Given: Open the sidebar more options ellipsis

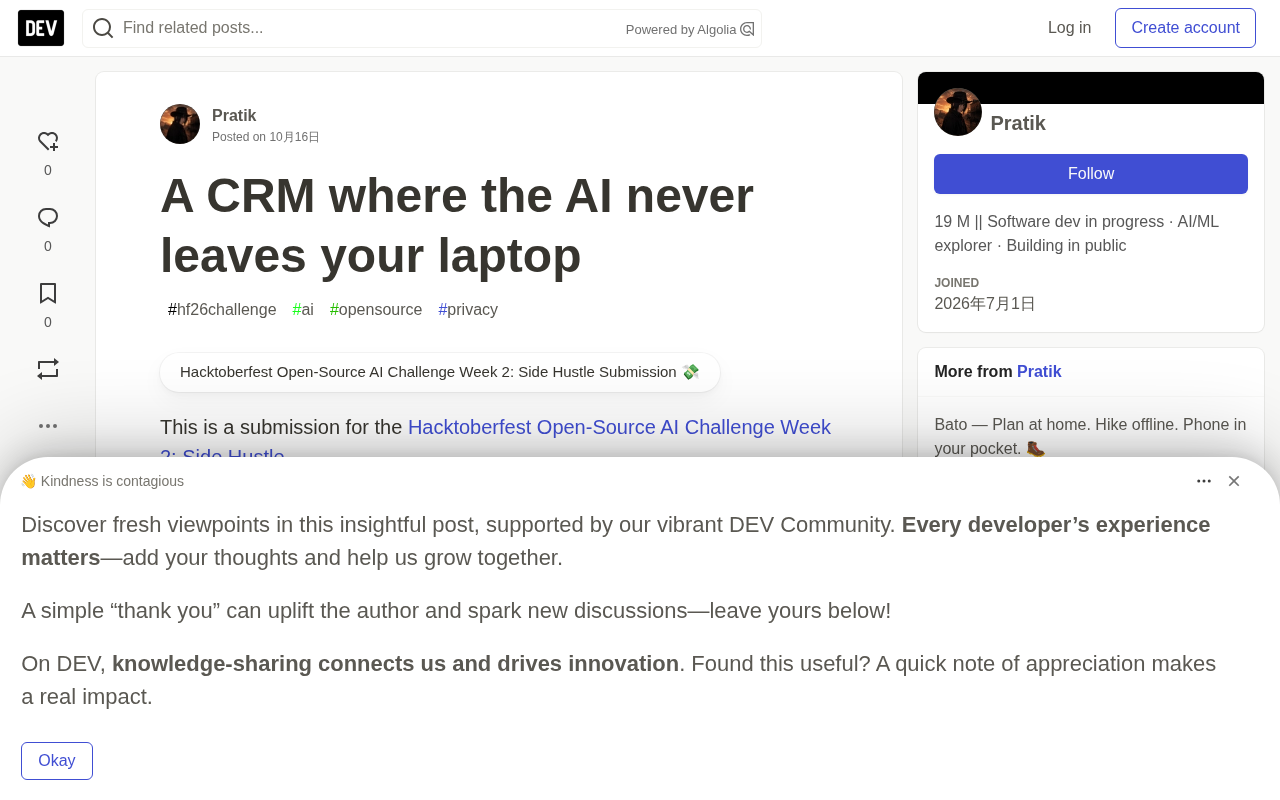Looking at the screenshot, I should pos(48,426).
